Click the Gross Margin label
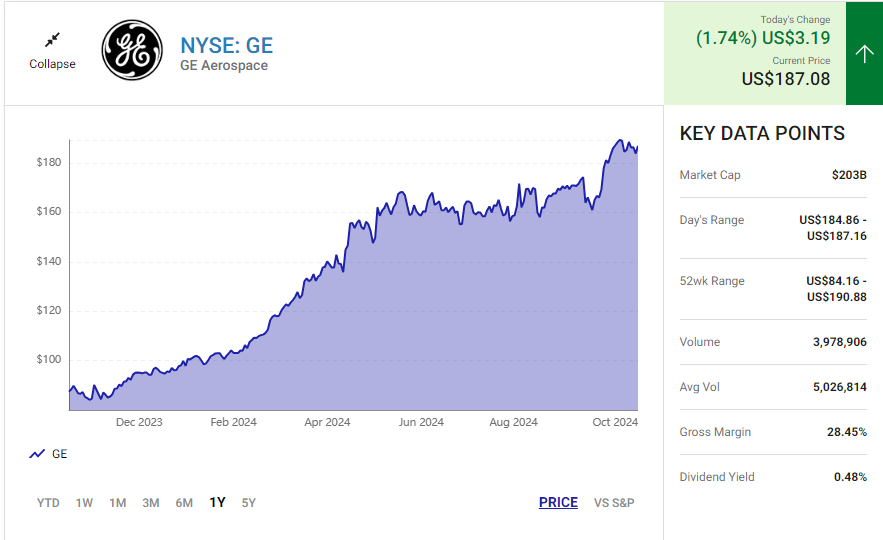Screen dimensions: 883x540 (715, 432)
